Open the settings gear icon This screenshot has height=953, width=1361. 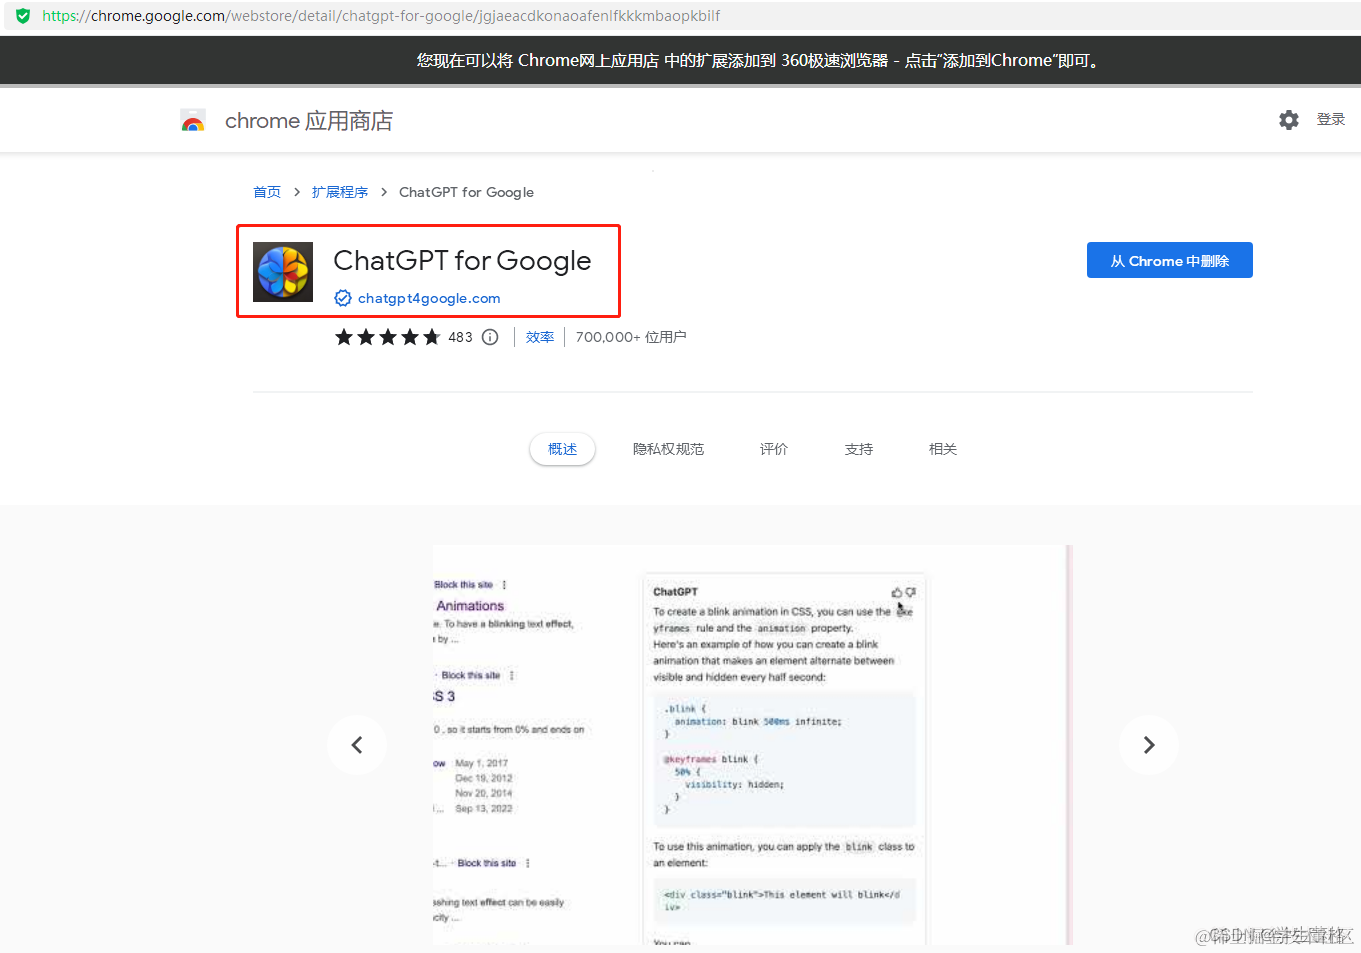(x=1289, y=120)
